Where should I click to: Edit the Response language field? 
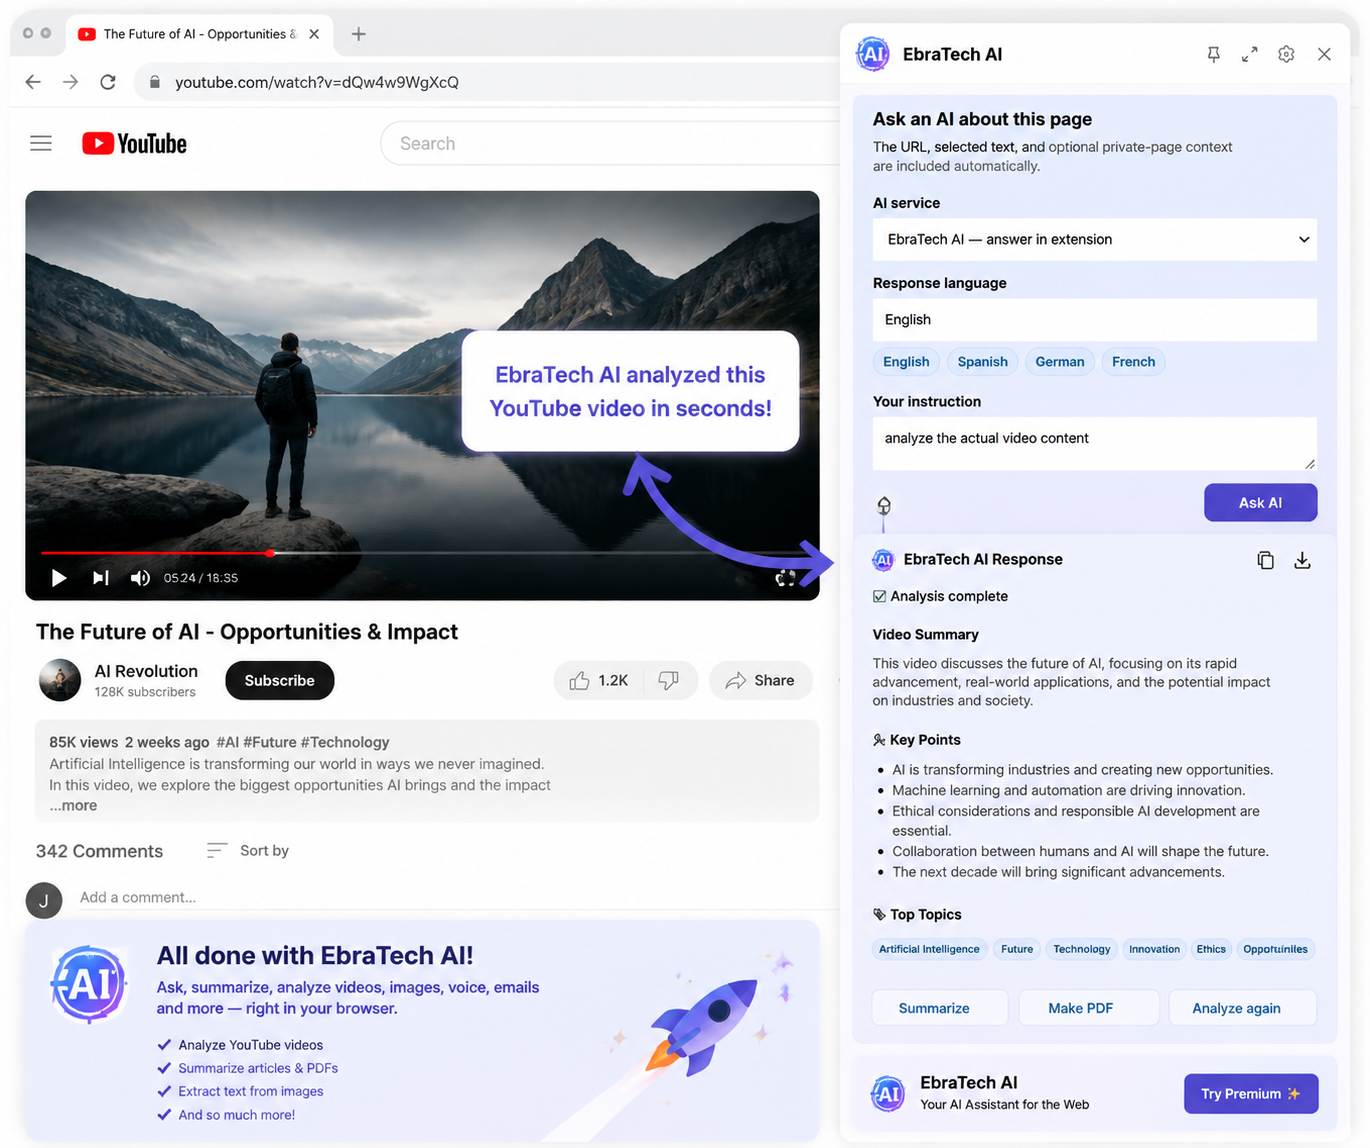(1095, 320)
